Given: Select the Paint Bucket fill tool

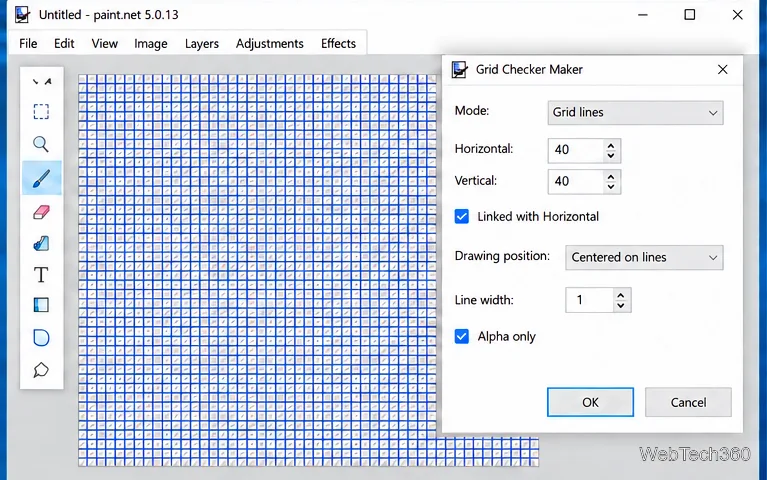Looking at the screenshot, I should tap(41, 244).
